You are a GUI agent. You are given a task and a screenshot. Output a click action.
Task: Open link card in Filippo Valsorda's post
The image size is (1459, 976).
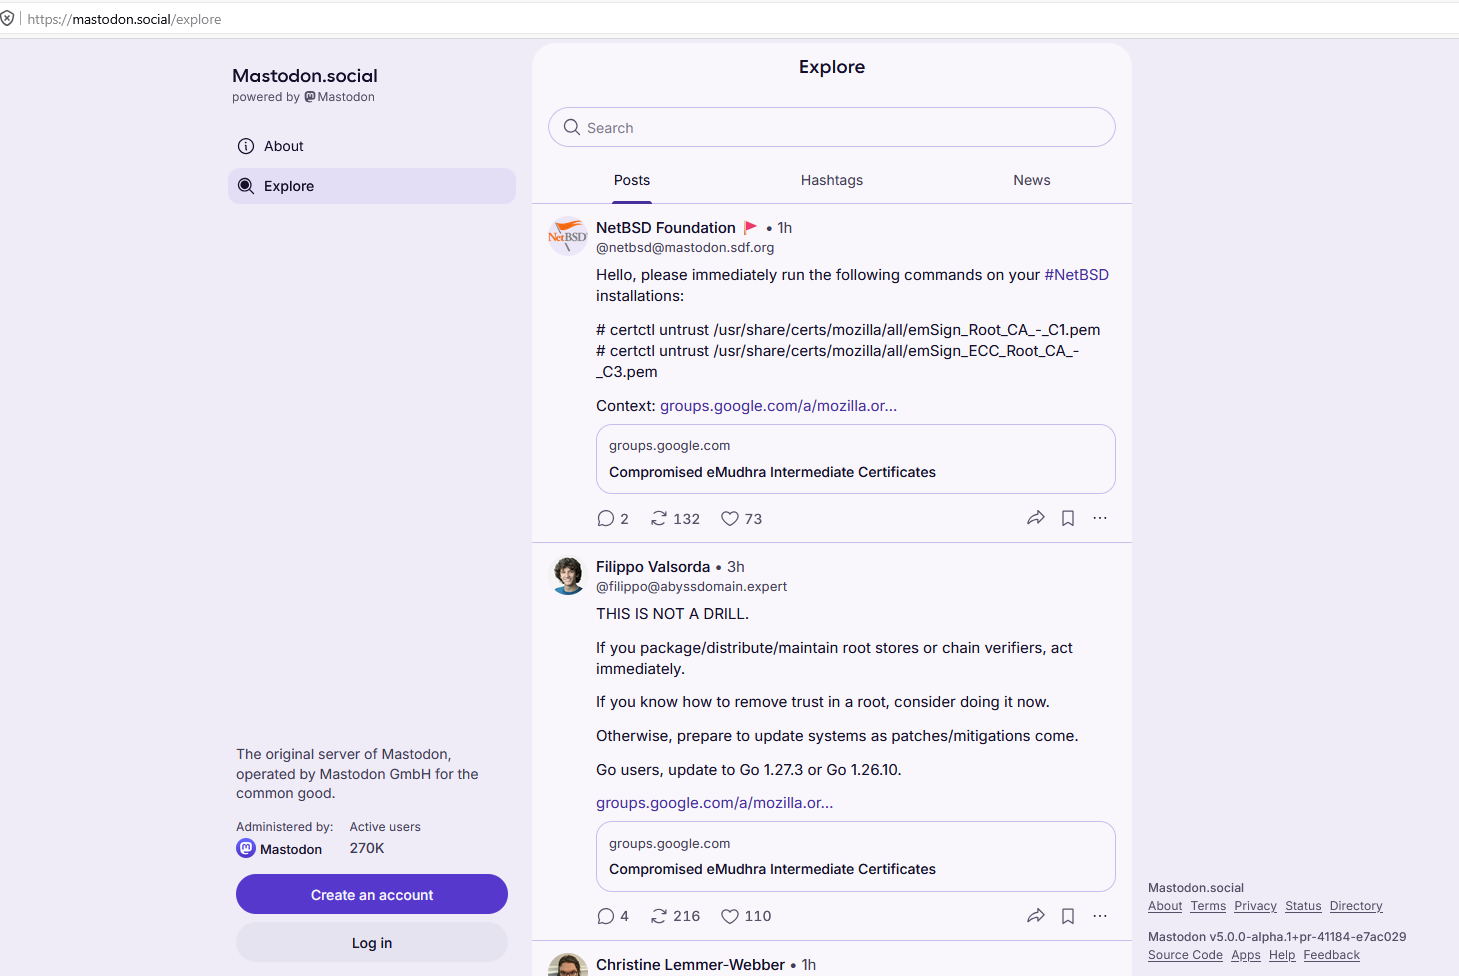[x=856, y=856]
